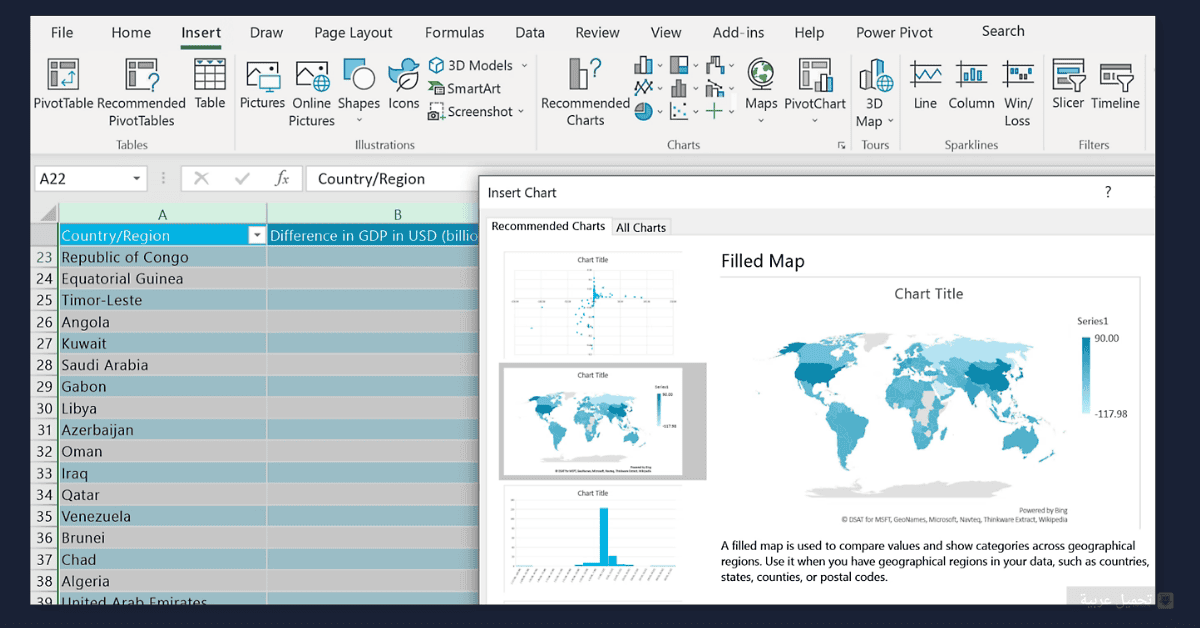Click row header 30
This screenshot has height=628, width=1200.
(x=45, y=408)
